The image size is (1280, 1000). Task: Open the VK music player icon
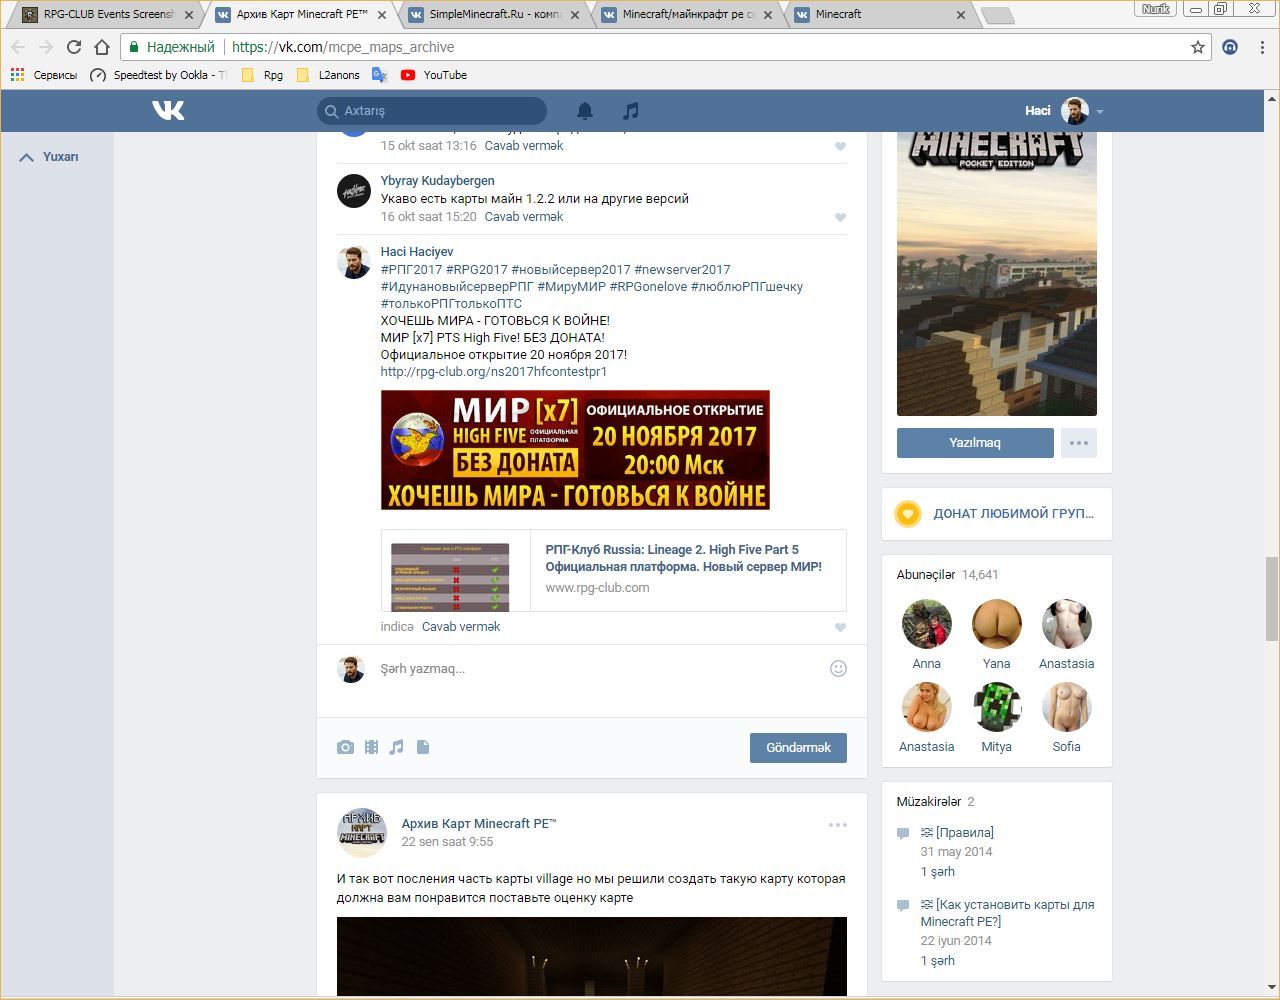pyautogui.click(x=631, y=111)
